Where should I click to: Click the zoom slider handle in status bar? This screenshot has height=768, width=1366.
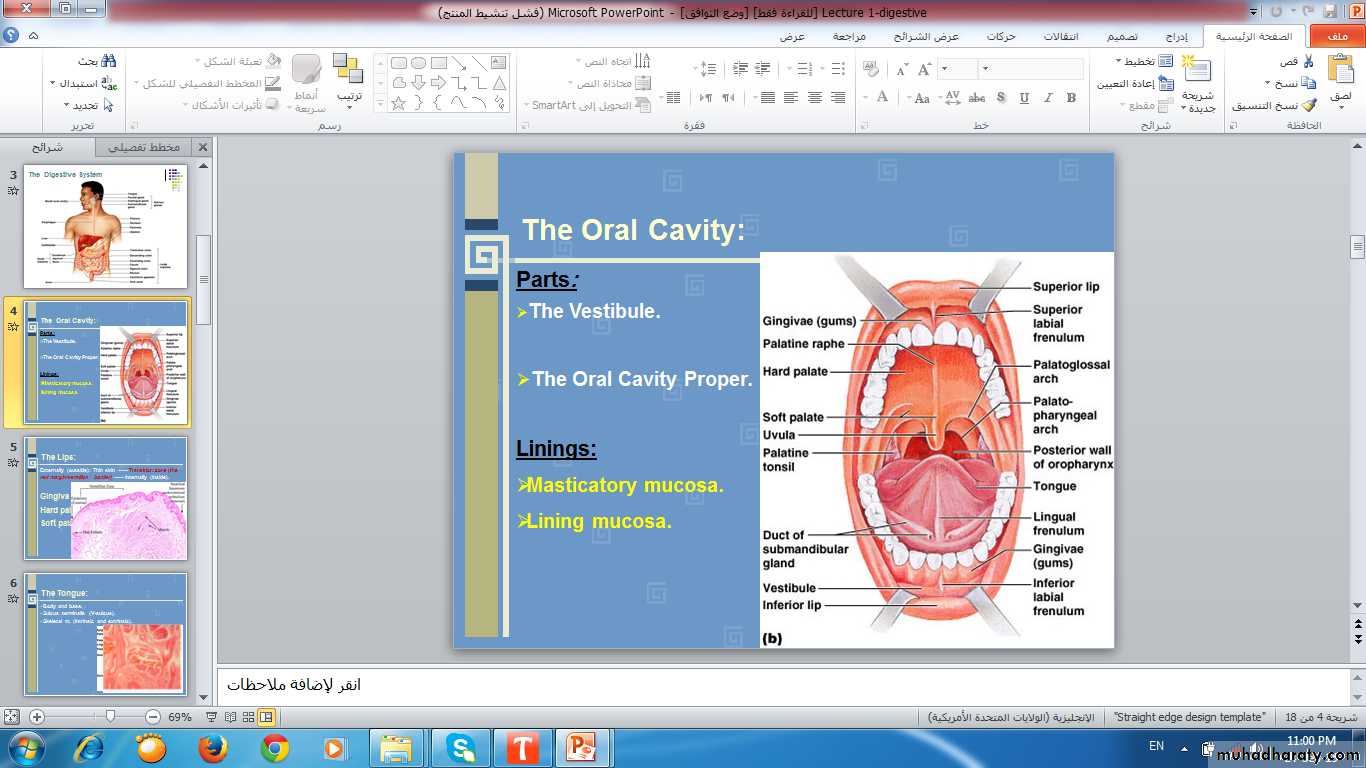(110, 717)
